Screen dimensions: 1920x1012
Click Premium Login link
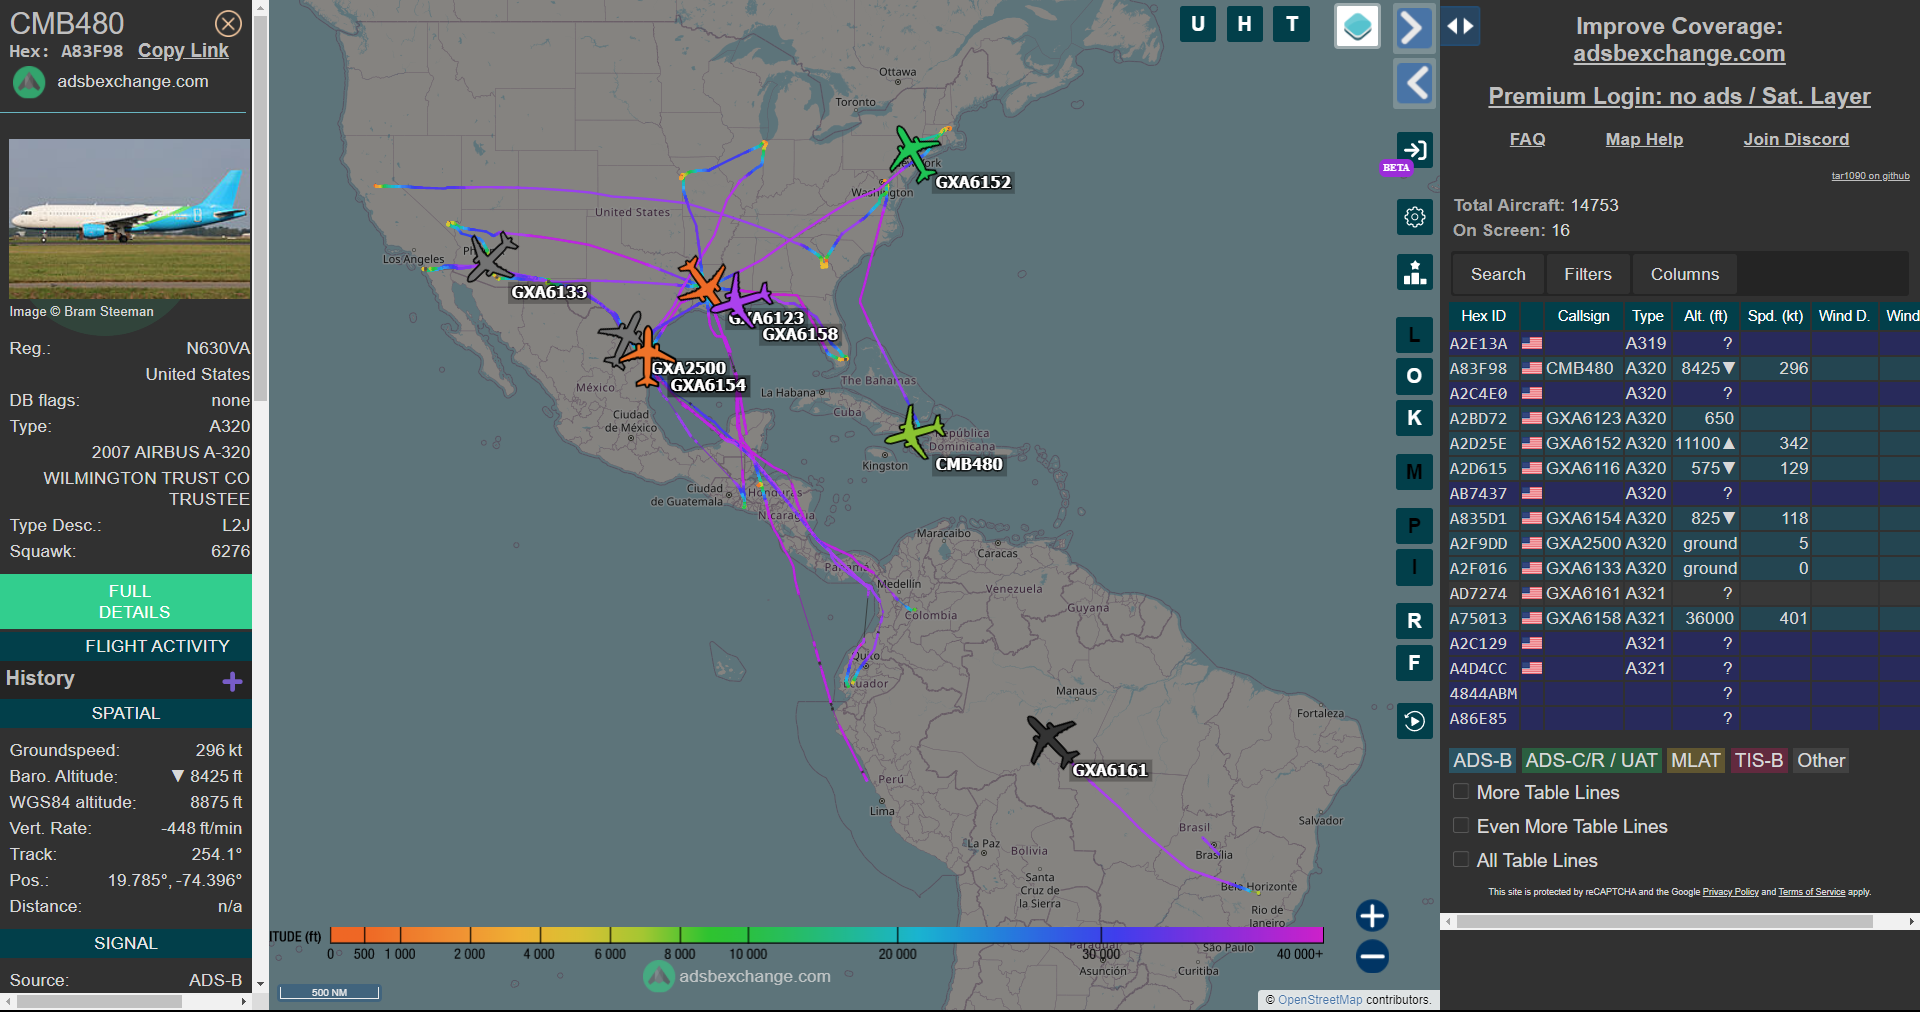(1679, 96)
